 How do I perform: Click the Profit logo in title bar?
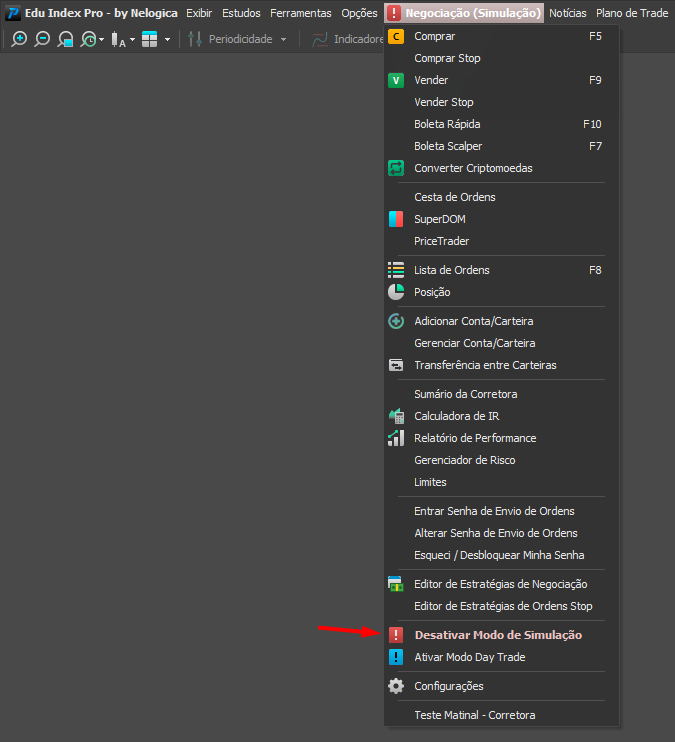tap(13, 13)
